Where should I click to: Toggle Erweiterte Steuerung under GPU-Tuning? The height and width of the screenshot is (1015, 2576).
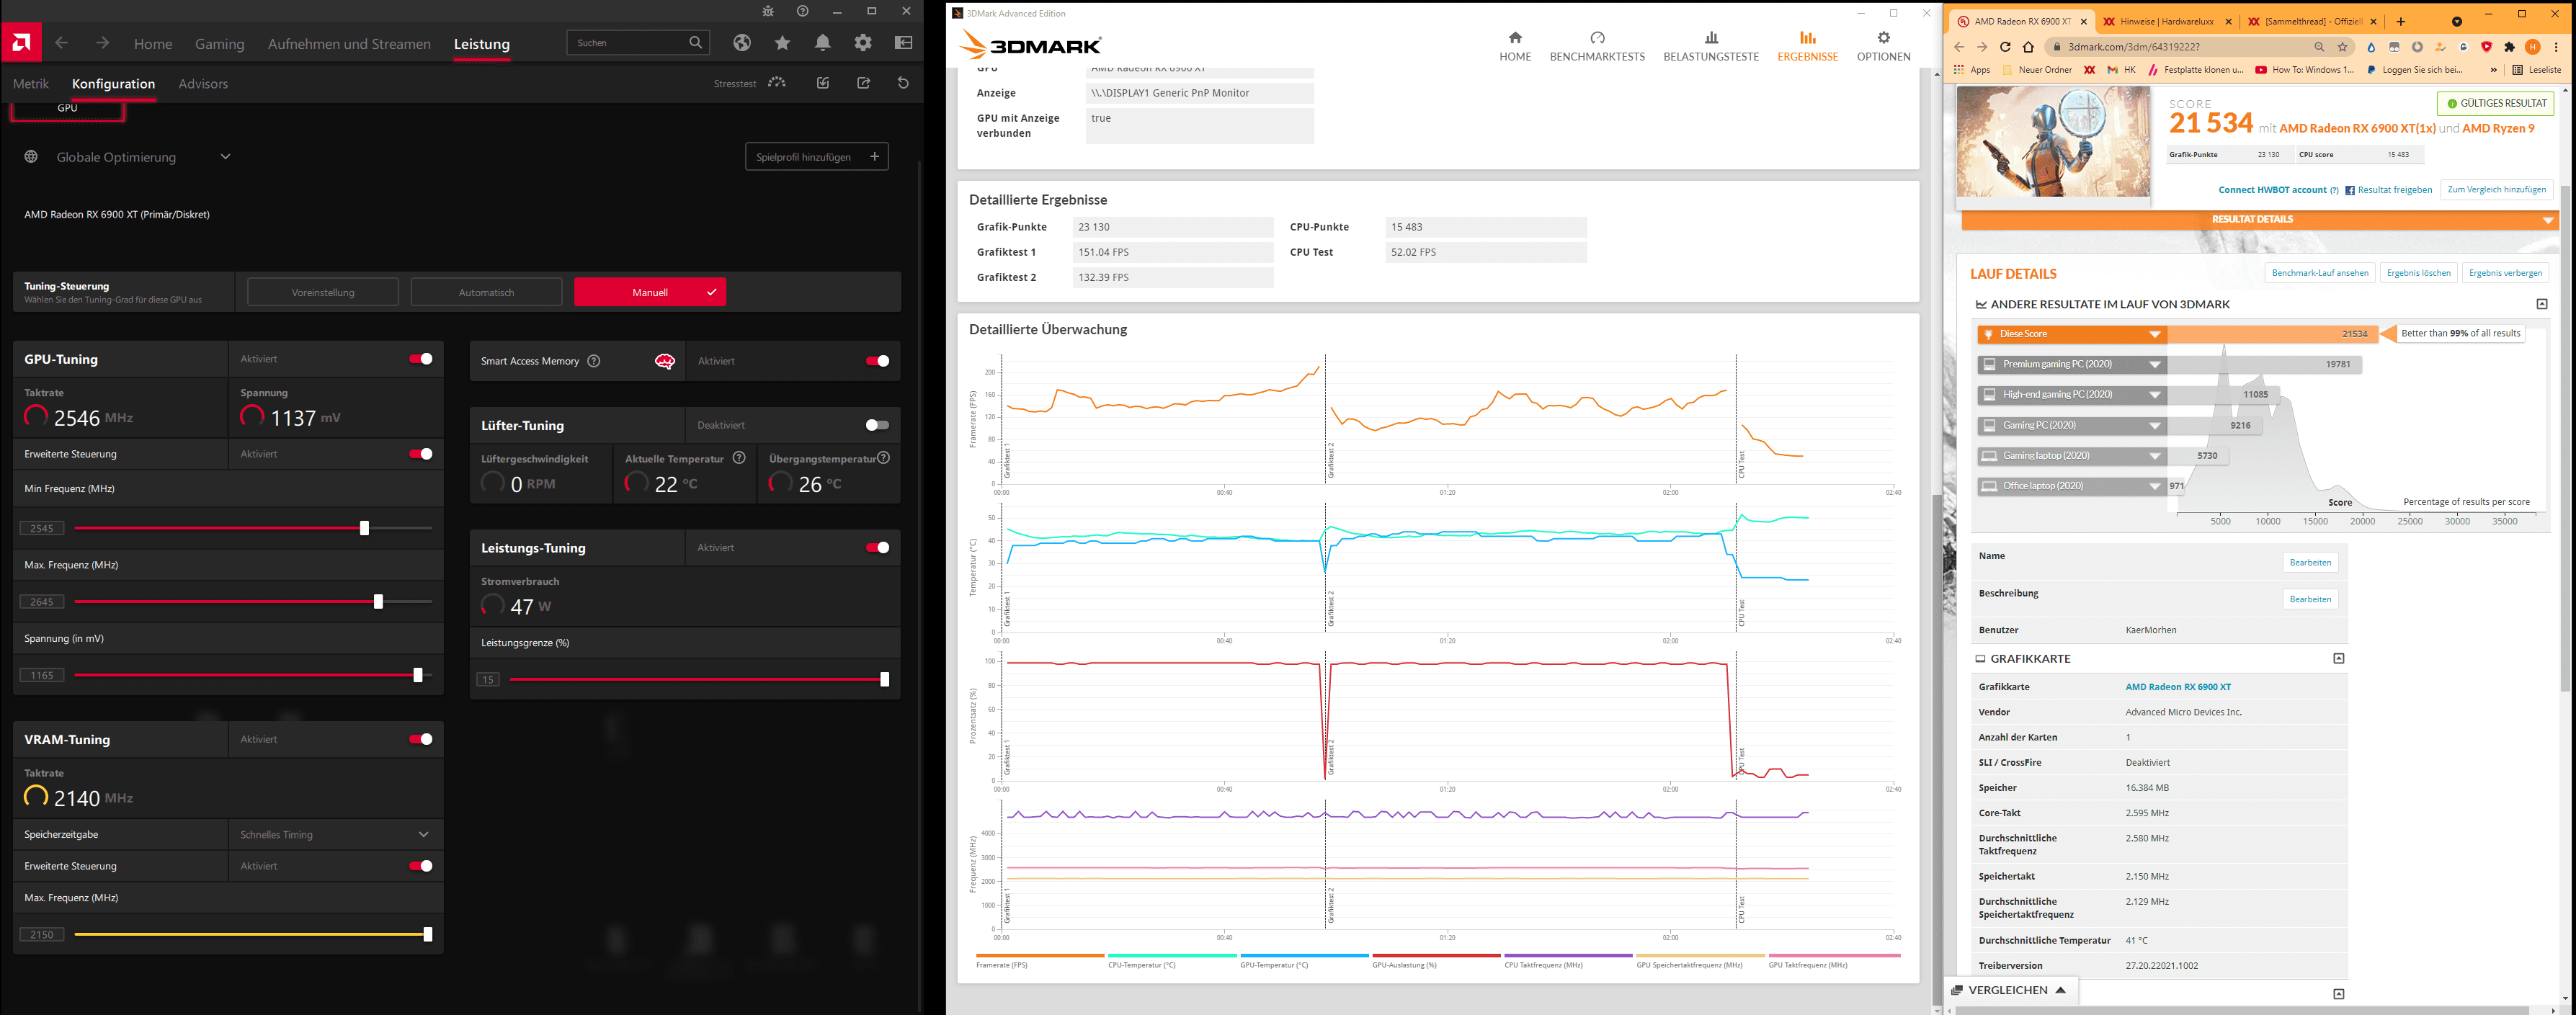pos(421,454)
